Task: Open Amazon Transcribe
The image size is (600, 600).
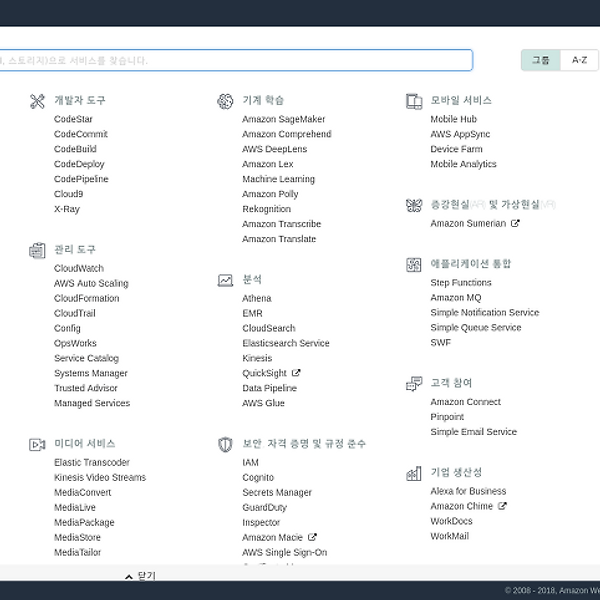Action: click(281, 224)
